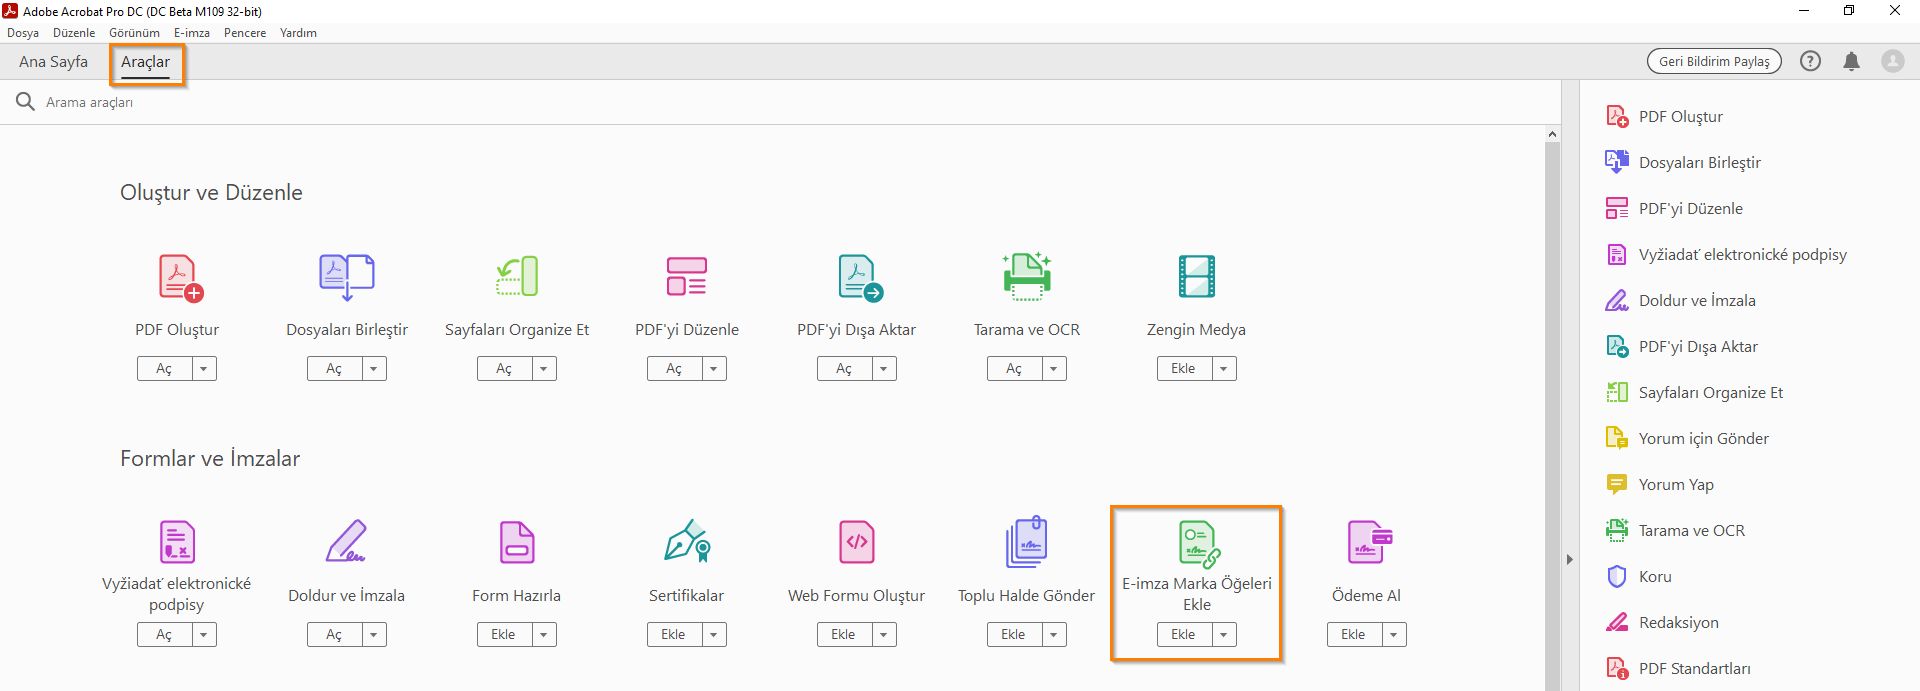Click Aç button under Doldur ve İmzala
Viewport: 1920px width, 691px height.
point(334,635)
